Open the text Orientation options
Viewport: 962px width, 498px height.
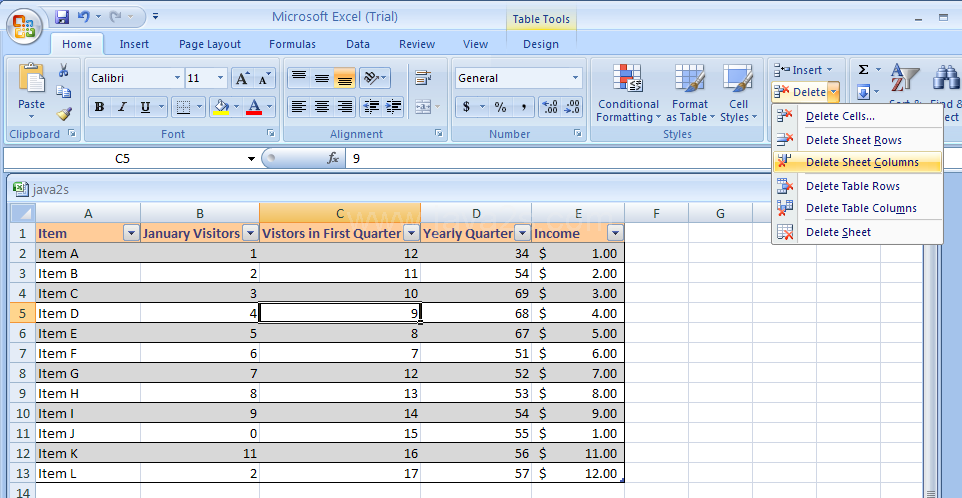click(374, 78)
